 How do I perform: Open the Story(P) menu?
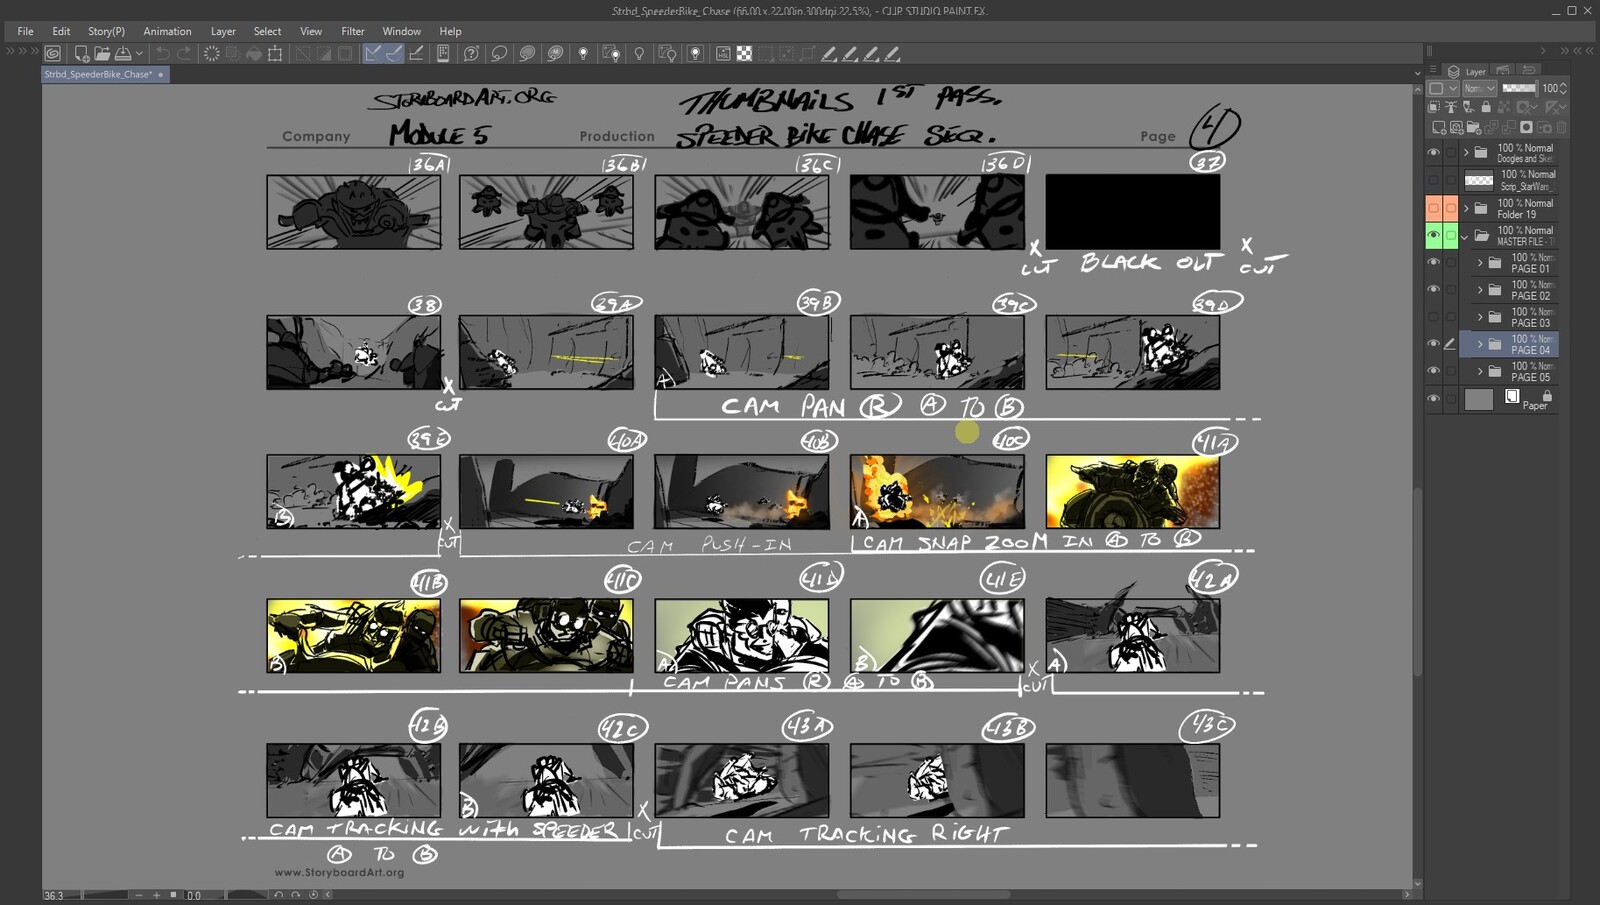(x=106, y=31)
